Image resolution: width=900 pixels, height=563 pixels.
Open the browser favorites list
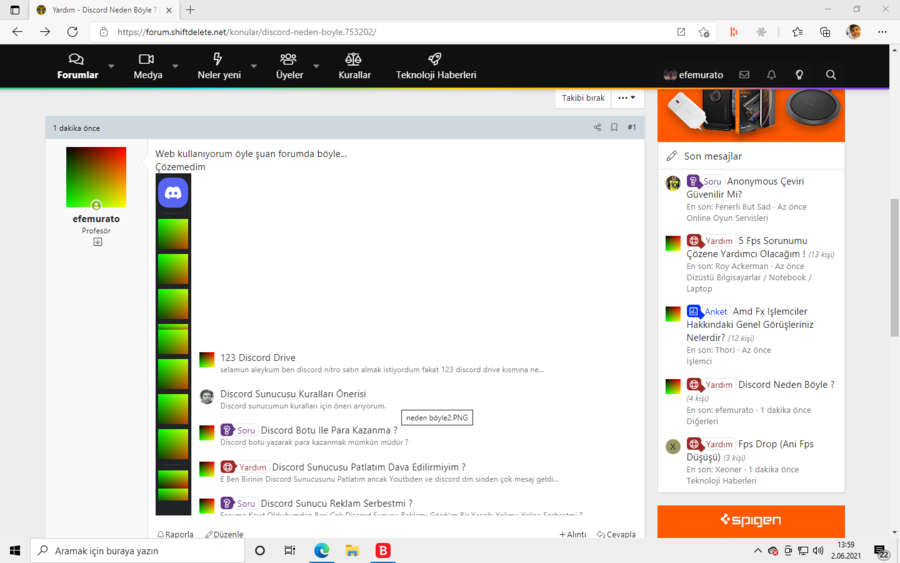click(x=797, y=32)
